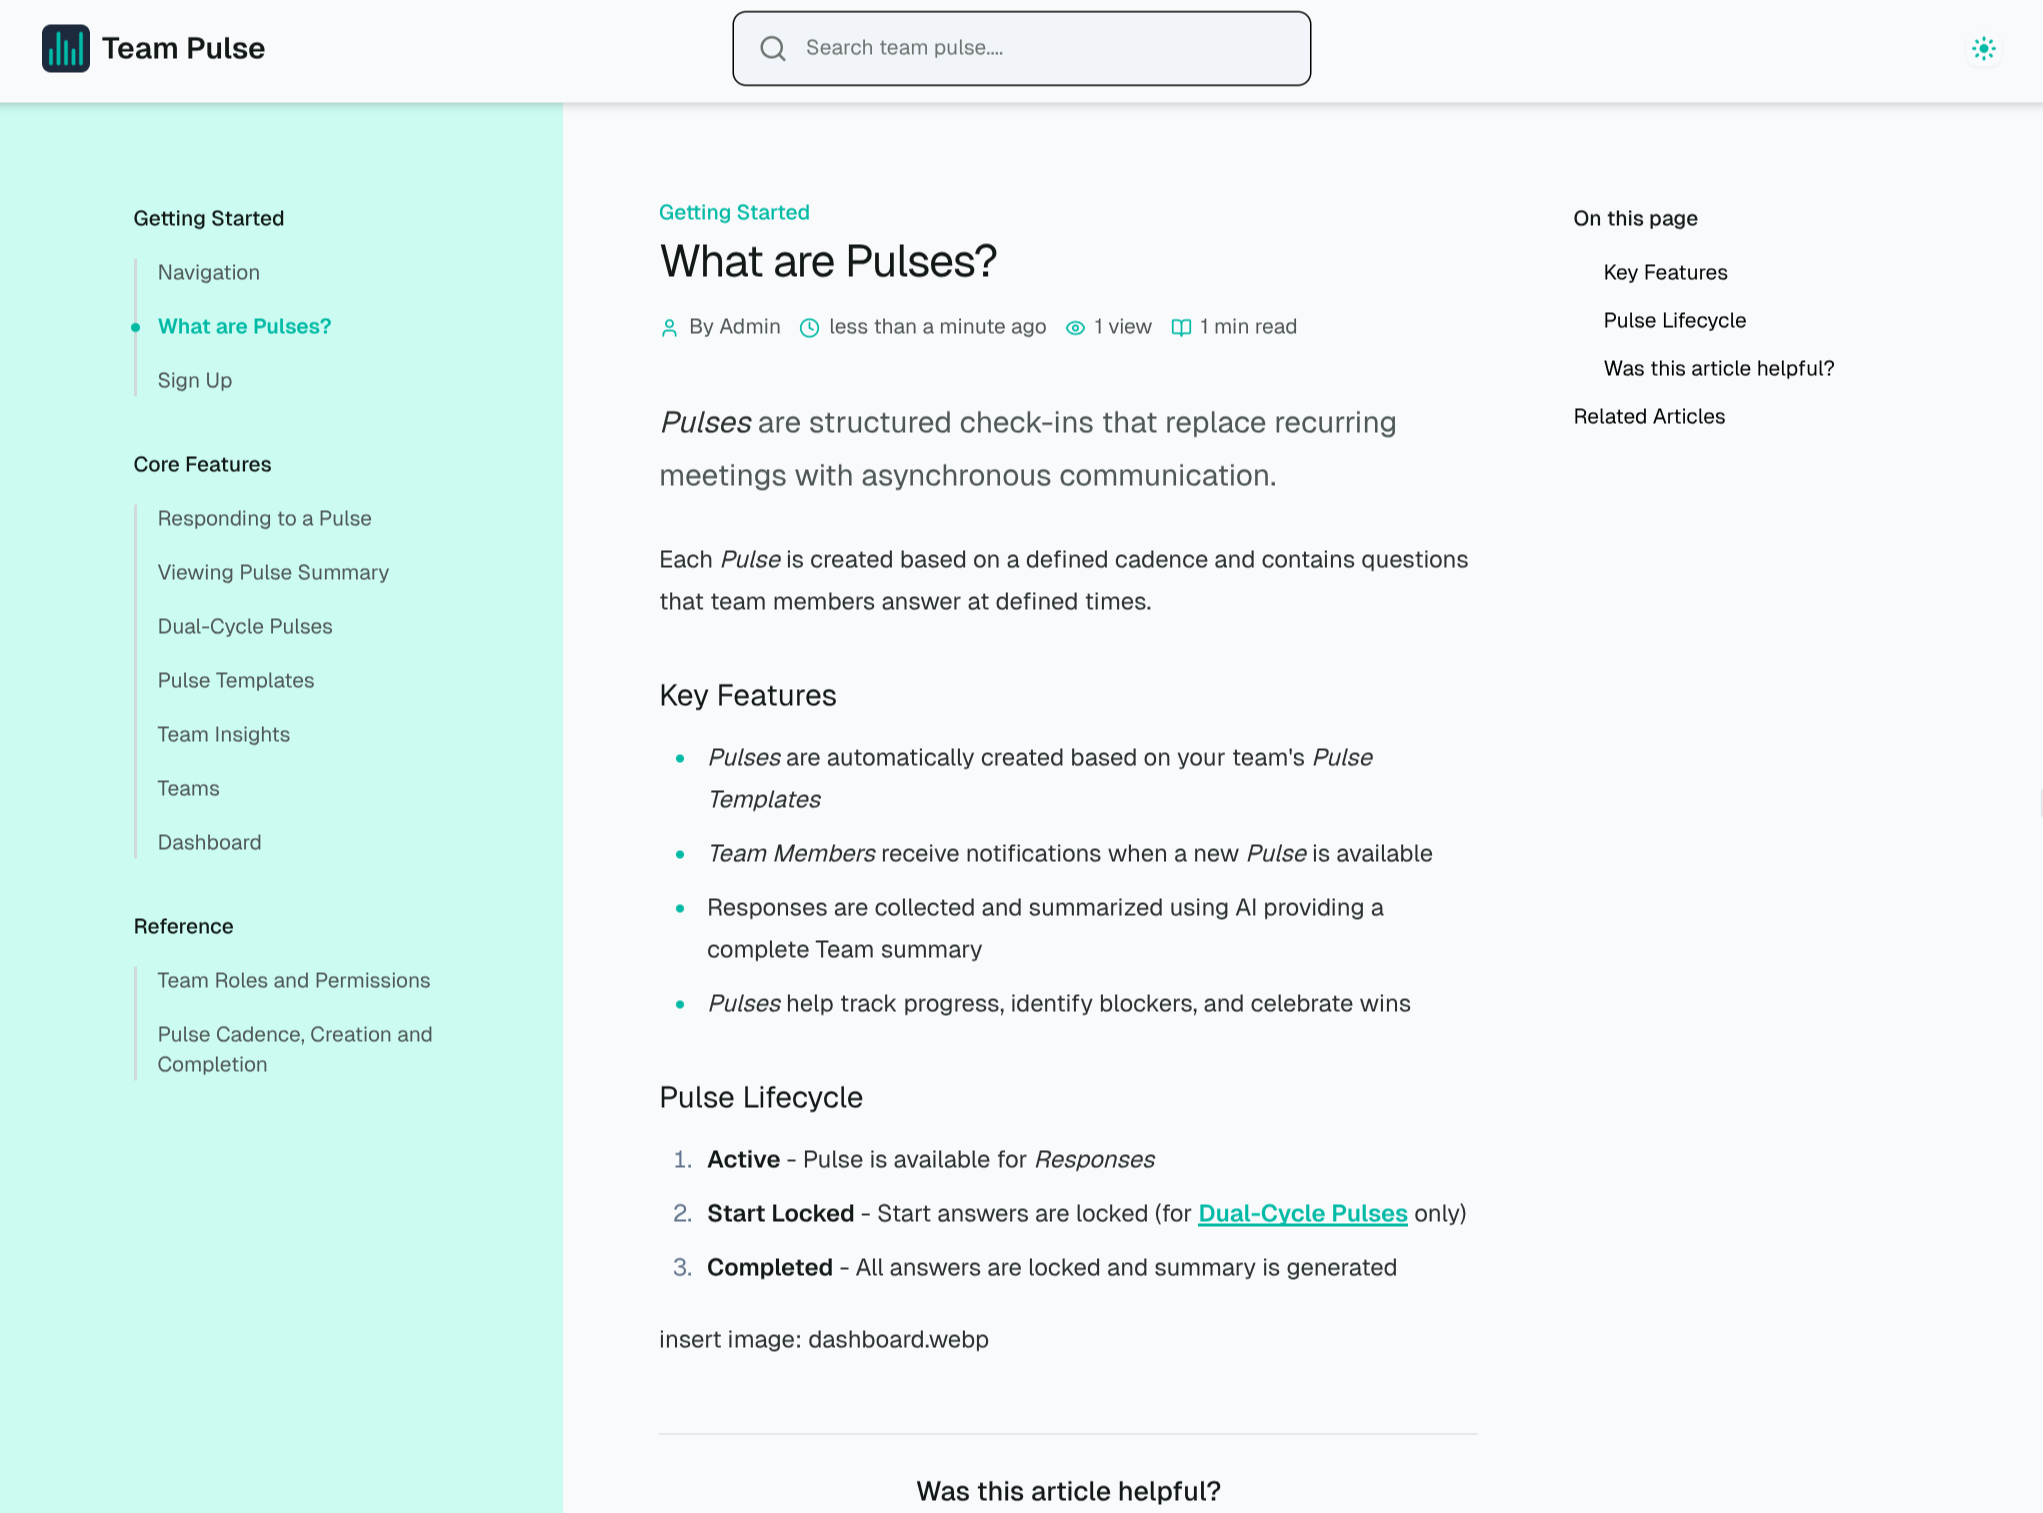Jump to Key Features section

click(1665, 272)
